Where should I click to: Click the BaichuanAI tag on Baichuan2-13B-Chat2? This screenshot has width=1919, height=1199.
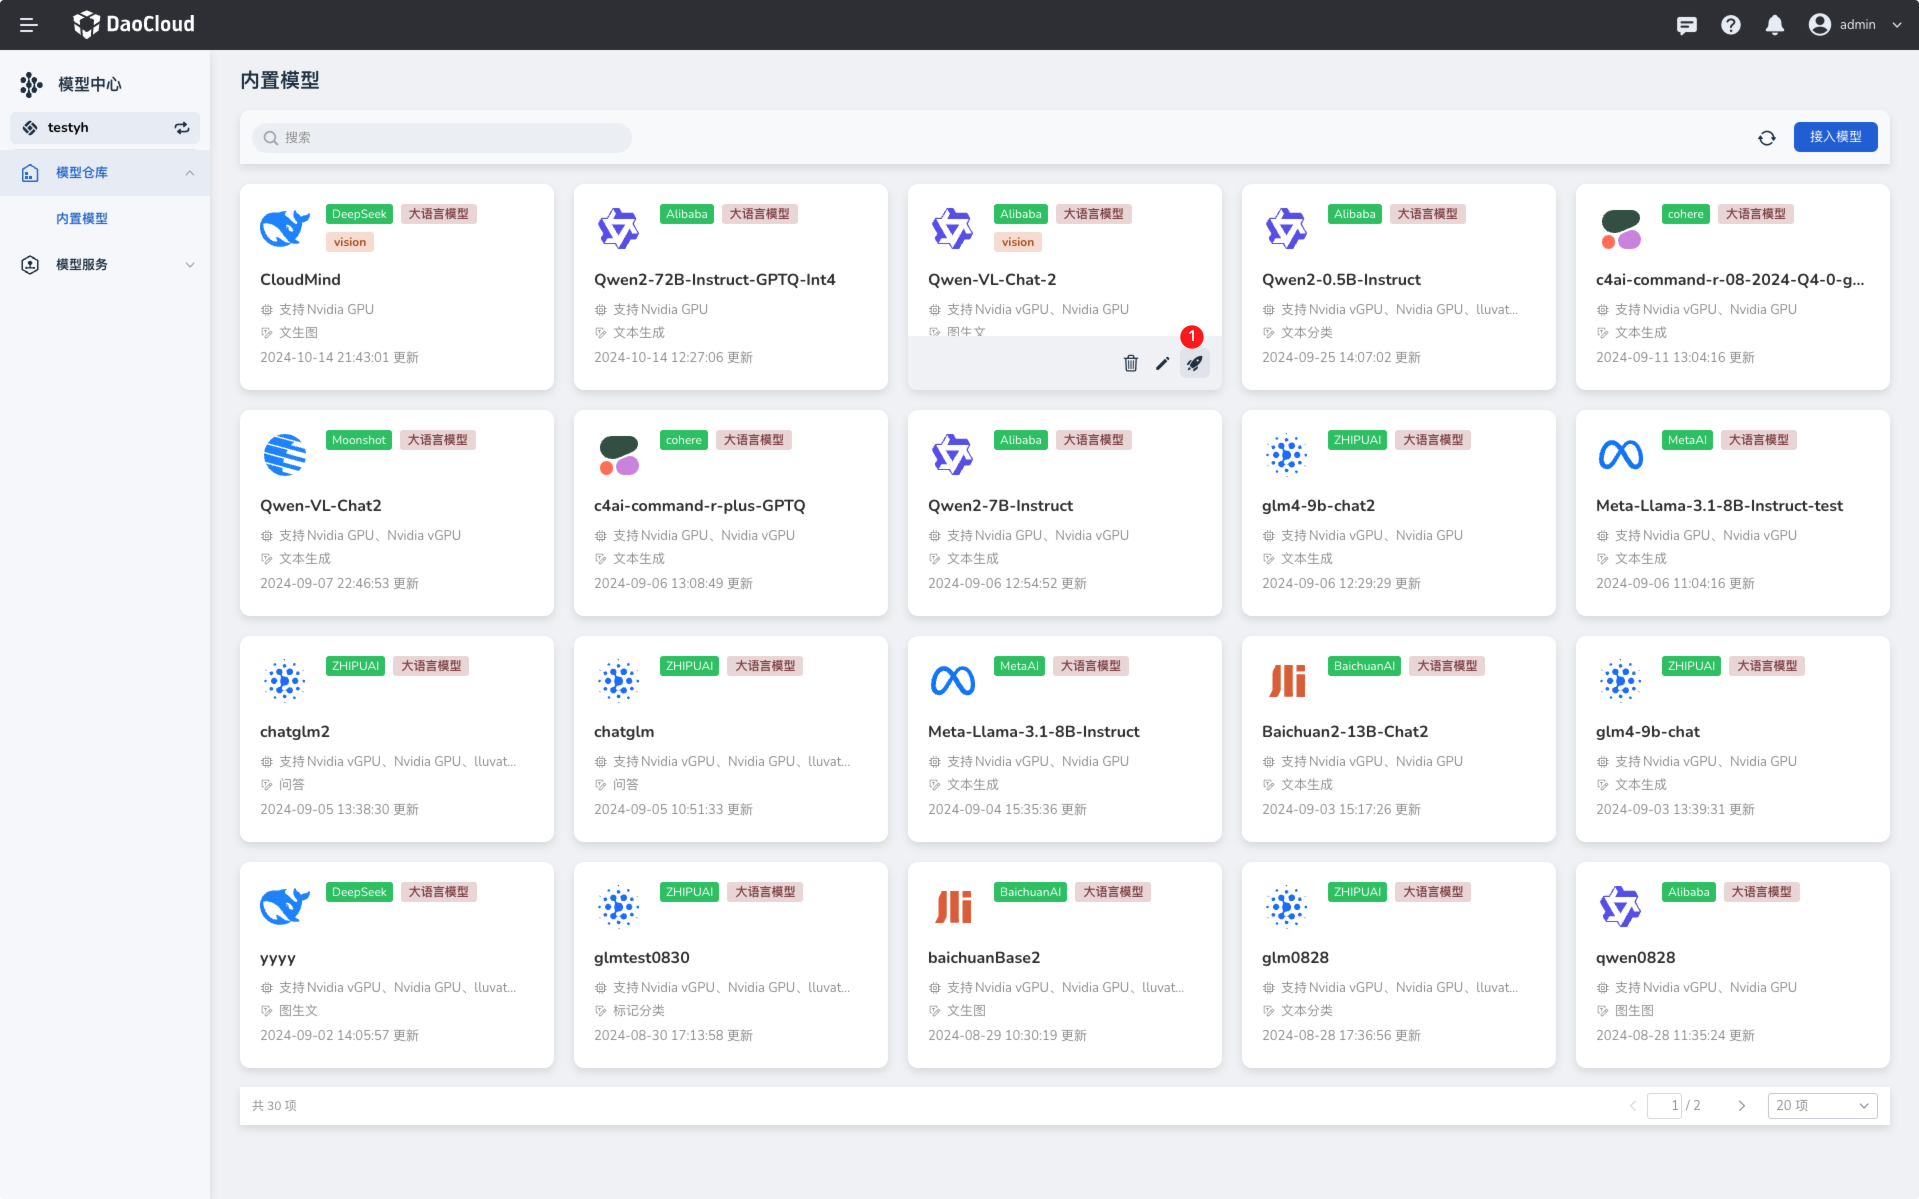pyautogui.click(x=1364, y=666)
